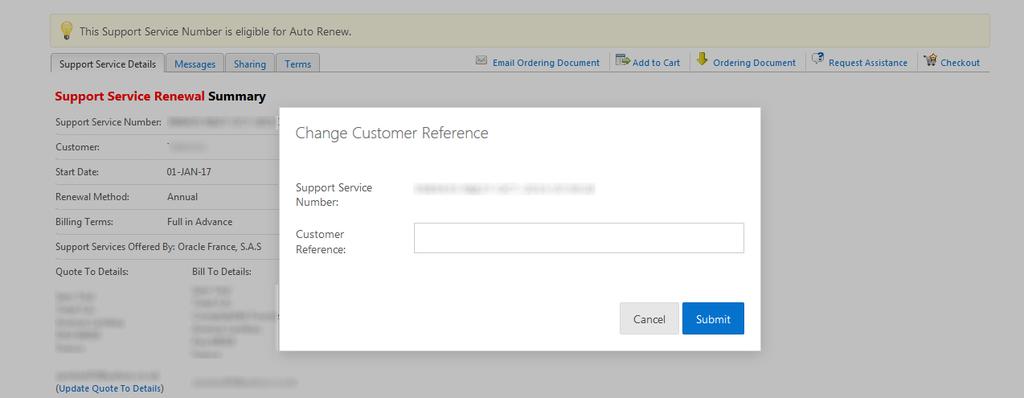
Task: Click the Add to Cart link text
Action: click(x=656, y=63)
